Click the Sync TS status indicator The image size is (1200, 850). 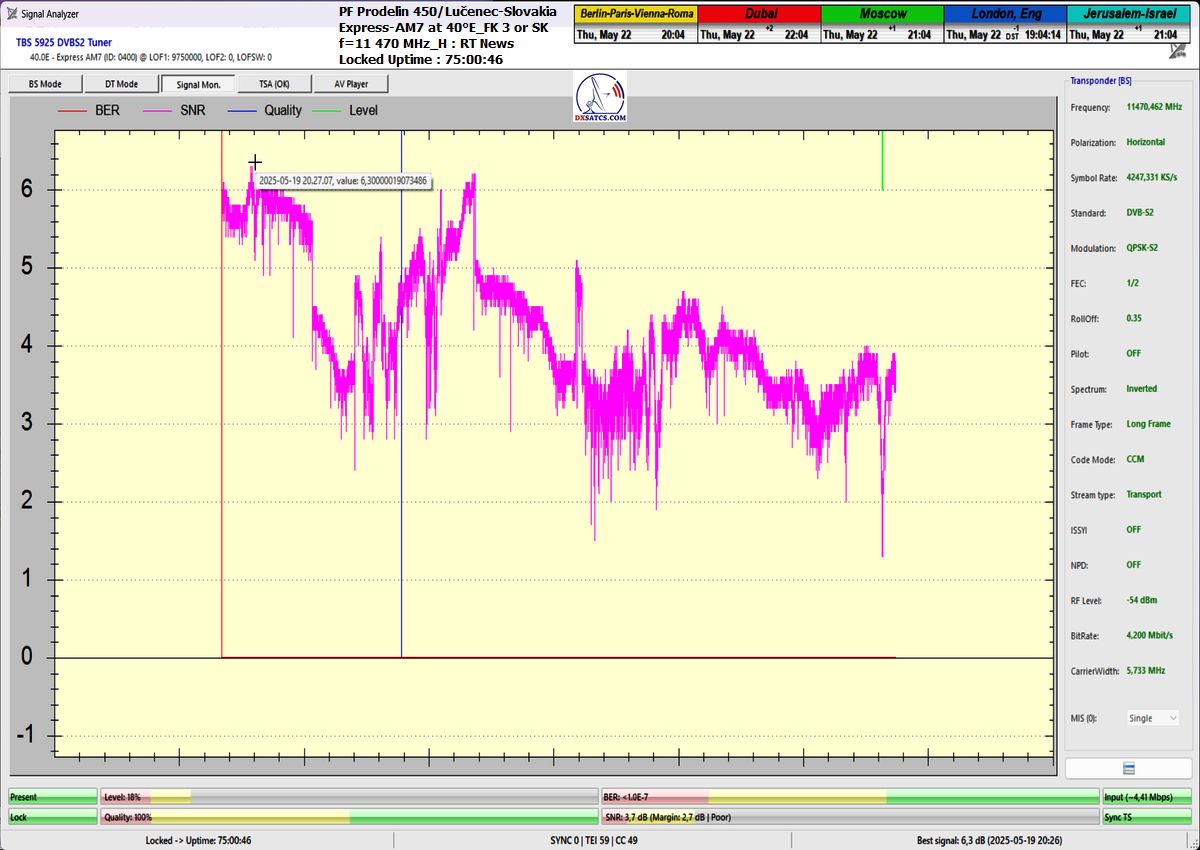1147,817
